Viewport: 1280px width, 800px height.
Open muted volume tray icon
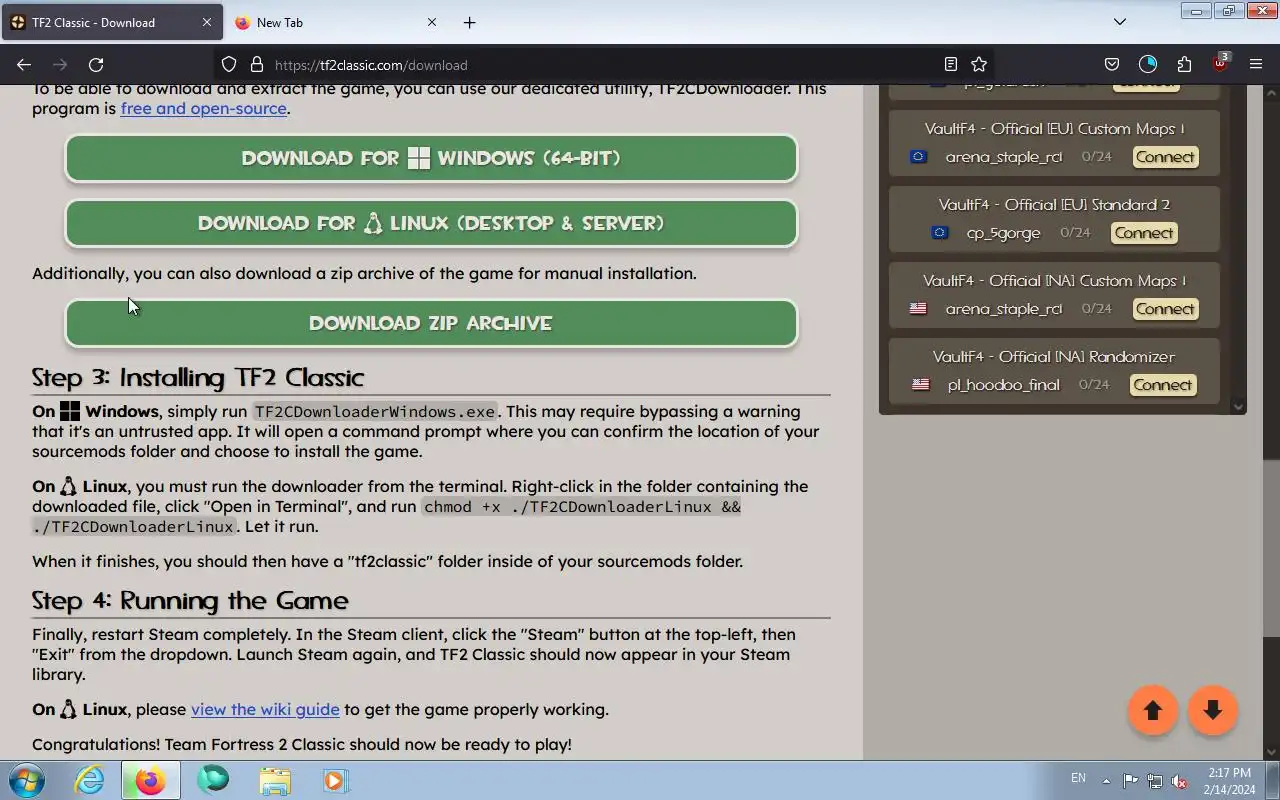tap(1180, 780)
